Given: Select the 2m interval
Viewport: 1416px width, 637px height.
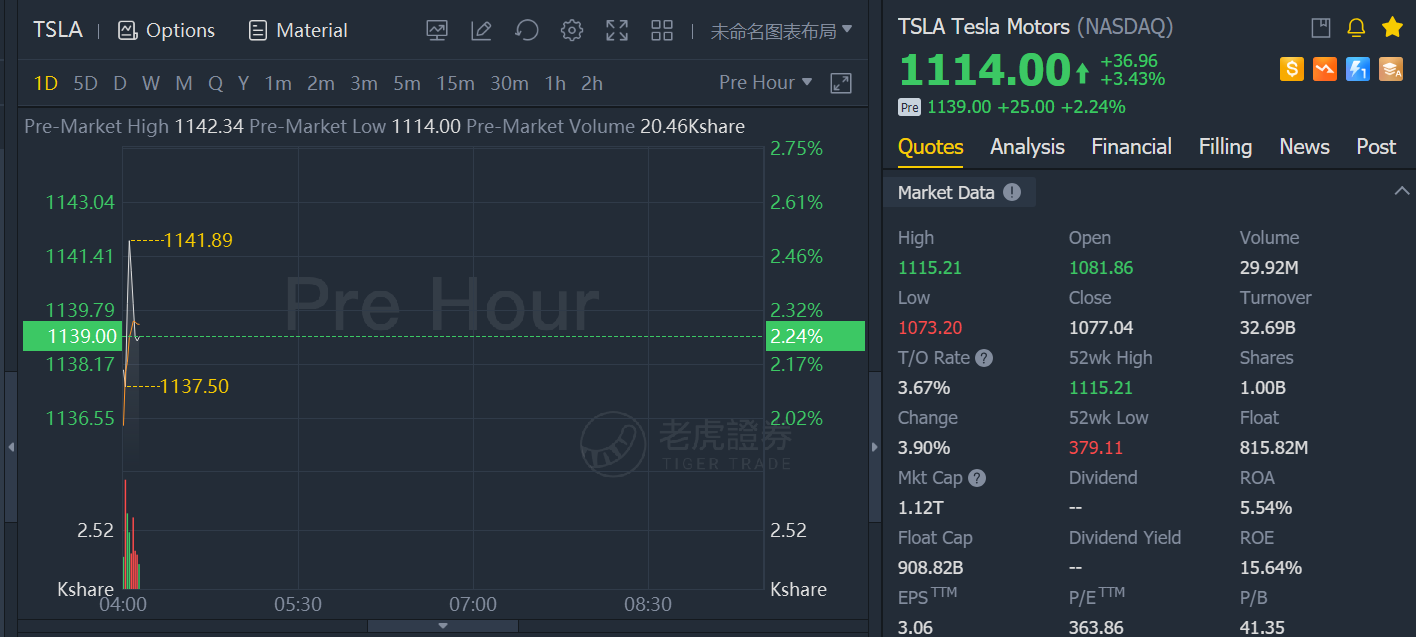Looking at the screenshot, I should (x=321, y=83).
